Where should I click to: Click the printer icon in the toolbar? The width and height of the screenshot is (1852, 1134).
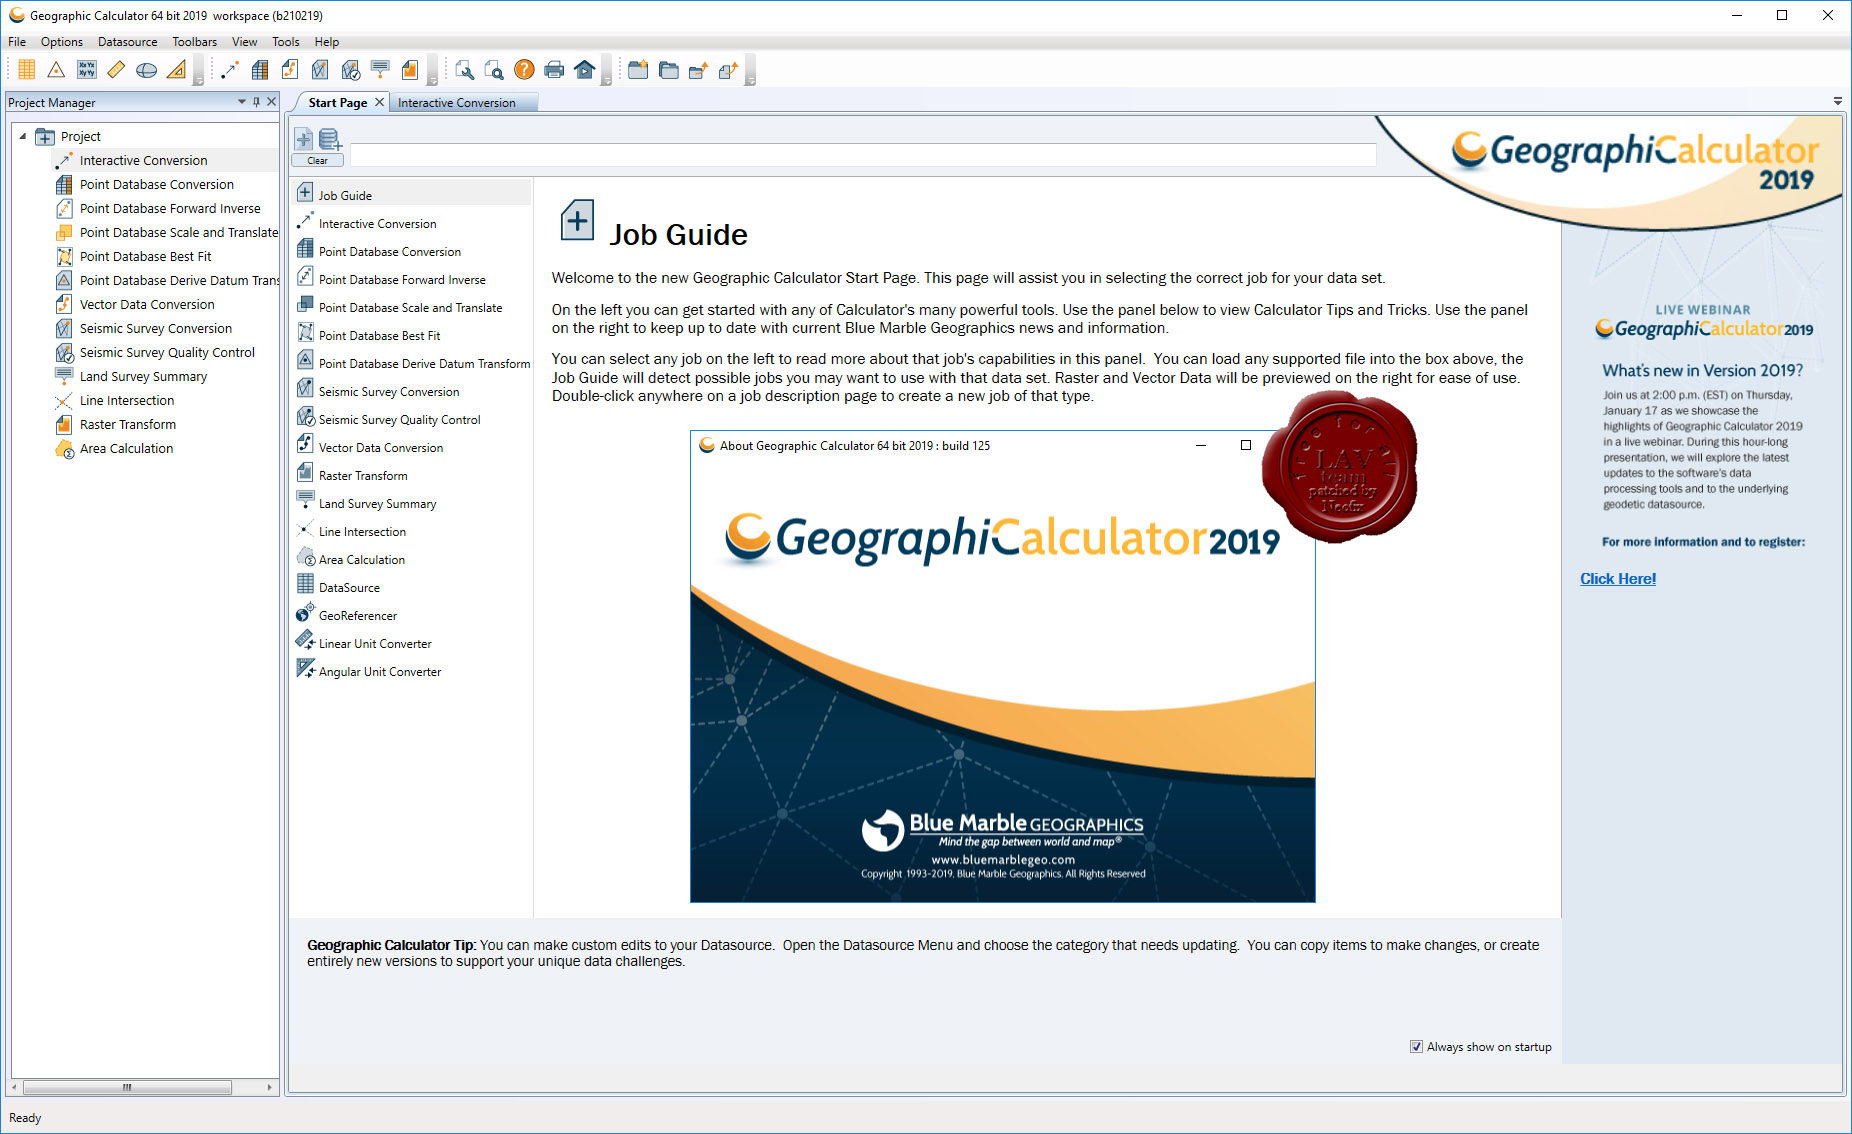(x=554, y=69)
